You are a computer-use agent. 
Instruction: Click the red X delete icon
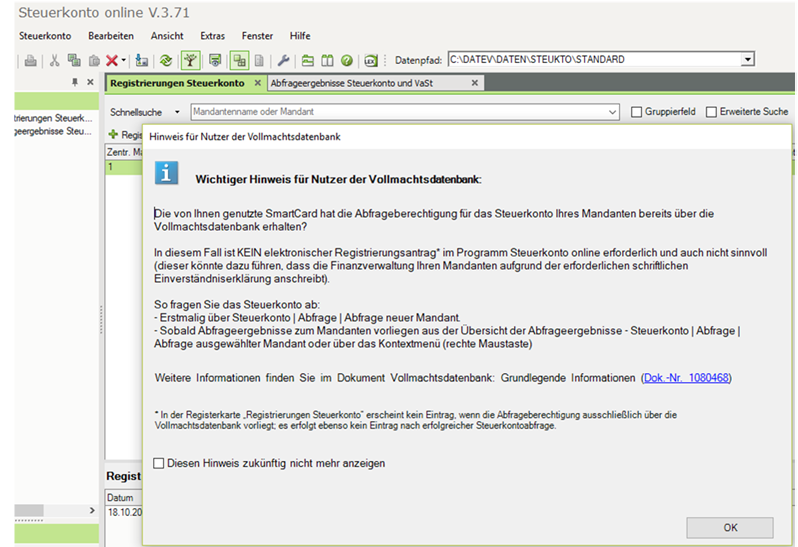[x=111, y=61]
